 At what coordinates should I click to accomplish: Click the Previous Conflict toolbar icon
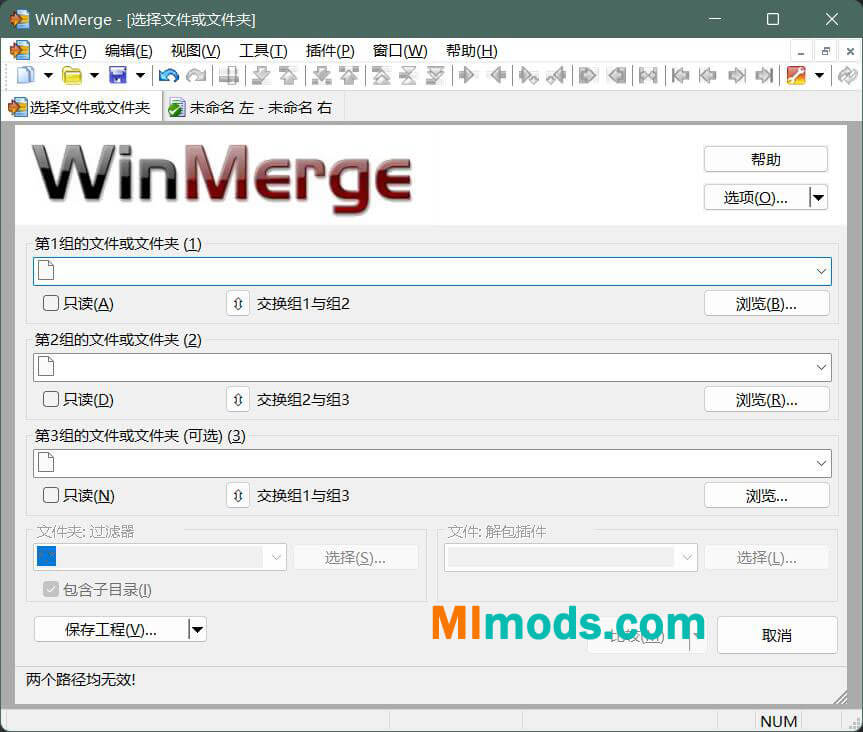(349, 75)
